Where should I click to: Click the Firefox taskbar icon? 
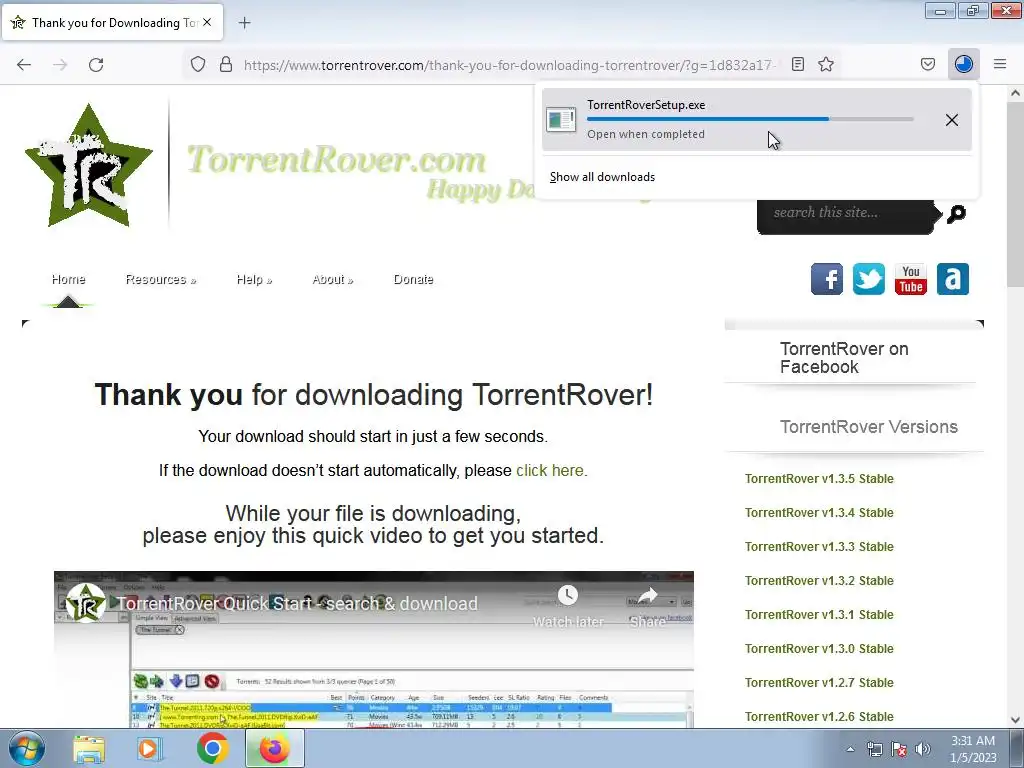(274, 748)
